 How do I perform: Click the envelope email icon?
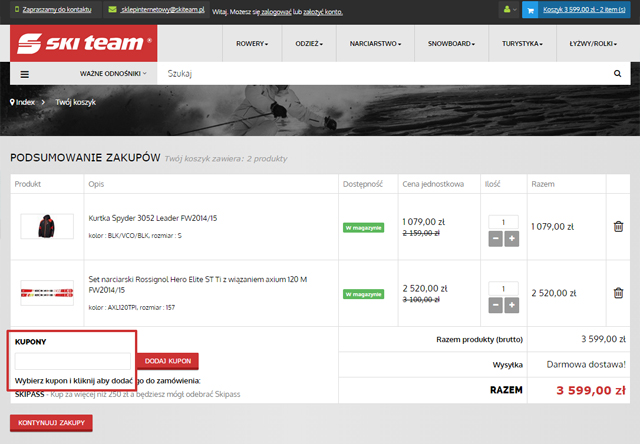112,9
